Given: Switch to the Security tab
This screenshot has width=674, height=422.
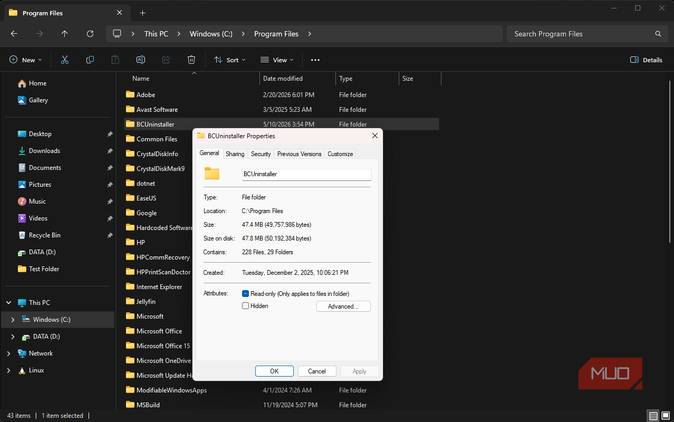Looking at the screenshot, I should coord(260,154).
